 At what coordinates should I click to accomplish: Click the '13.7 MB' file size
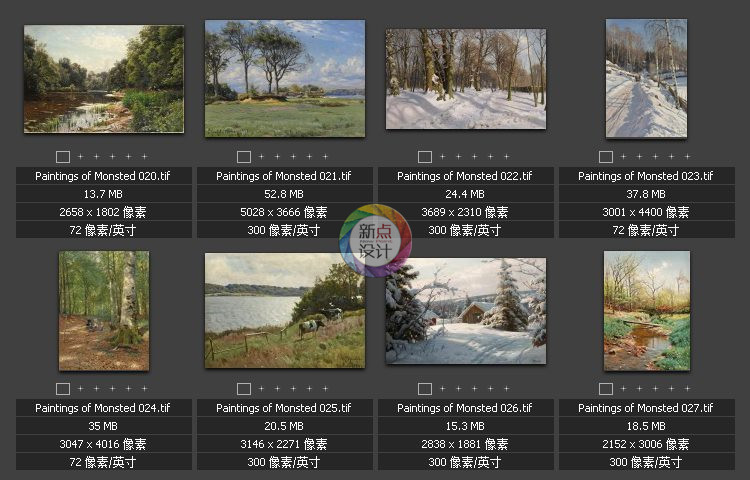pos(103,194)
